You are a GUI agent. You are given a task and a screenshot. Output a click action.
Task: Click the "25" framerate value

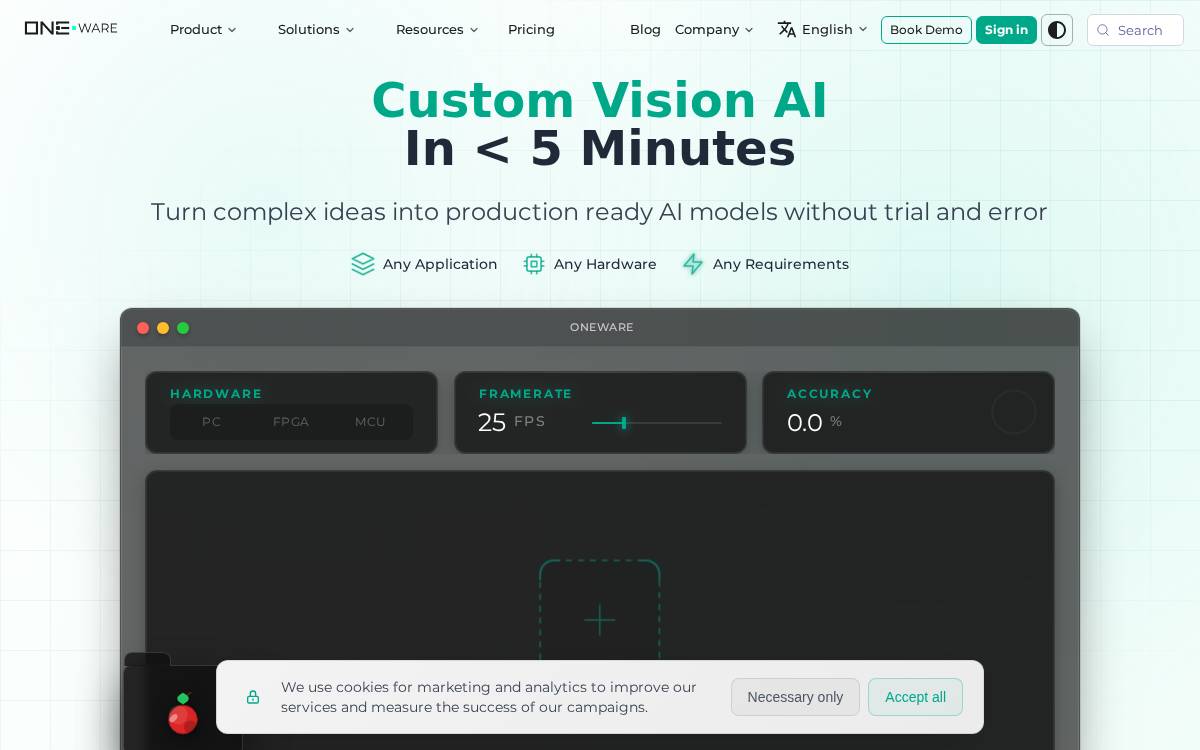tap(492, 422)
